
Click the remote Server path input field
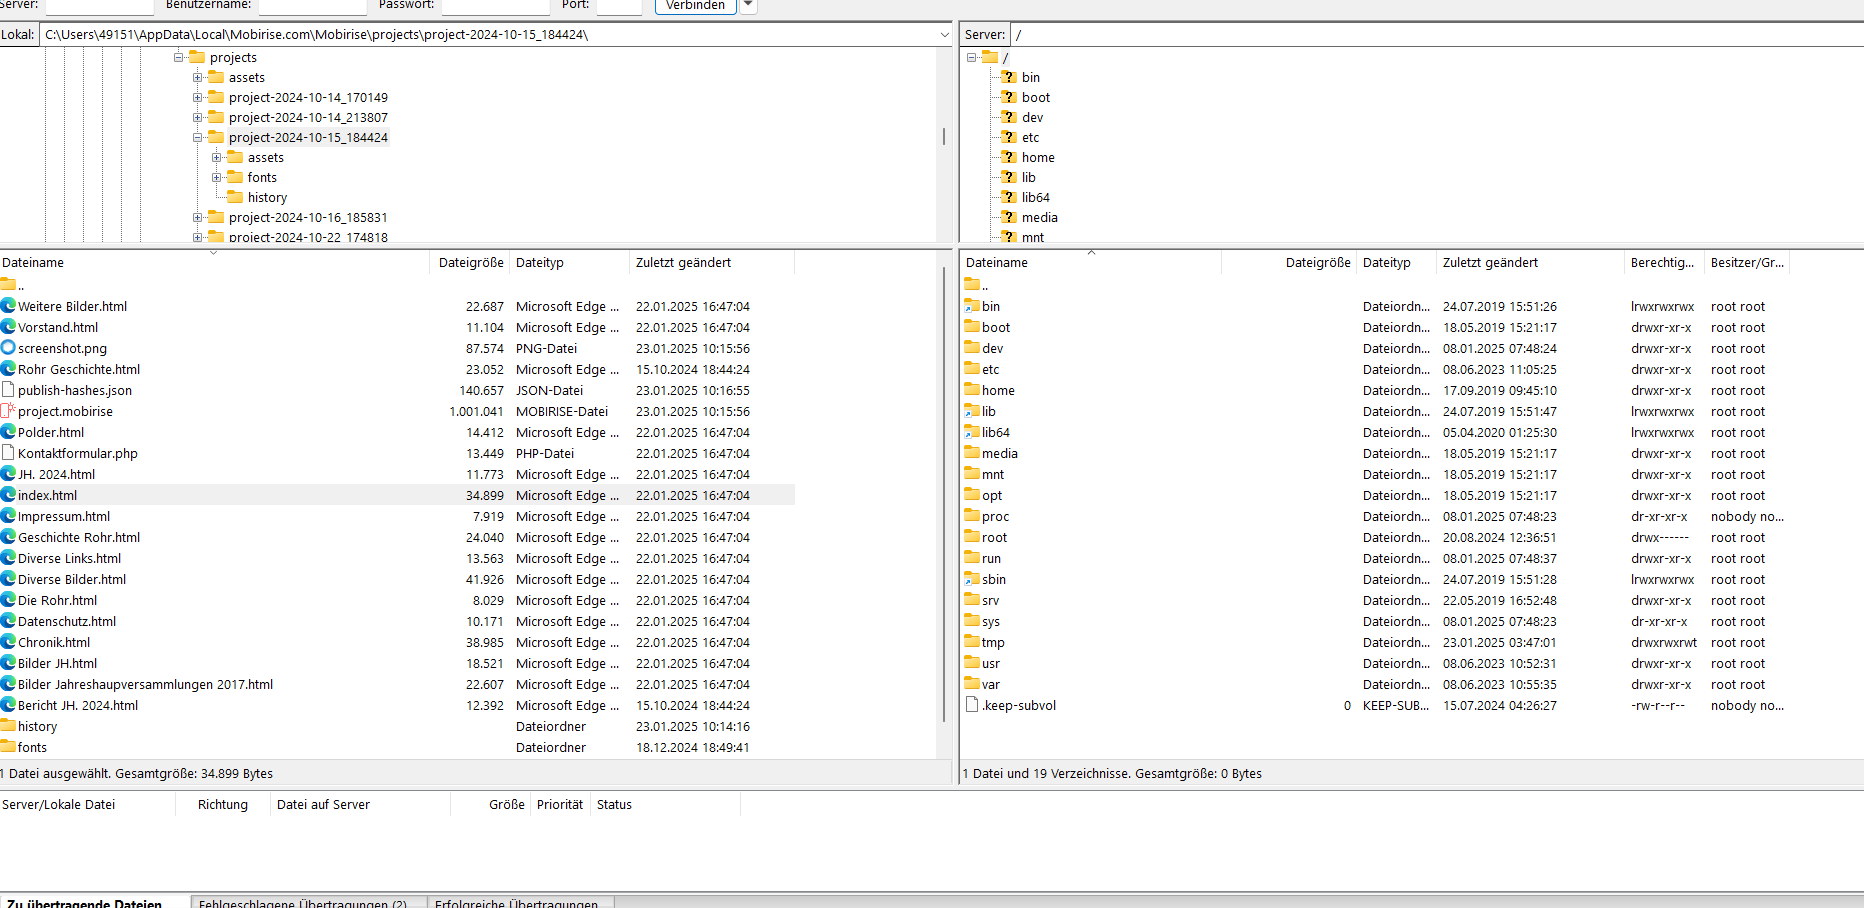(x=1430, y=35)
